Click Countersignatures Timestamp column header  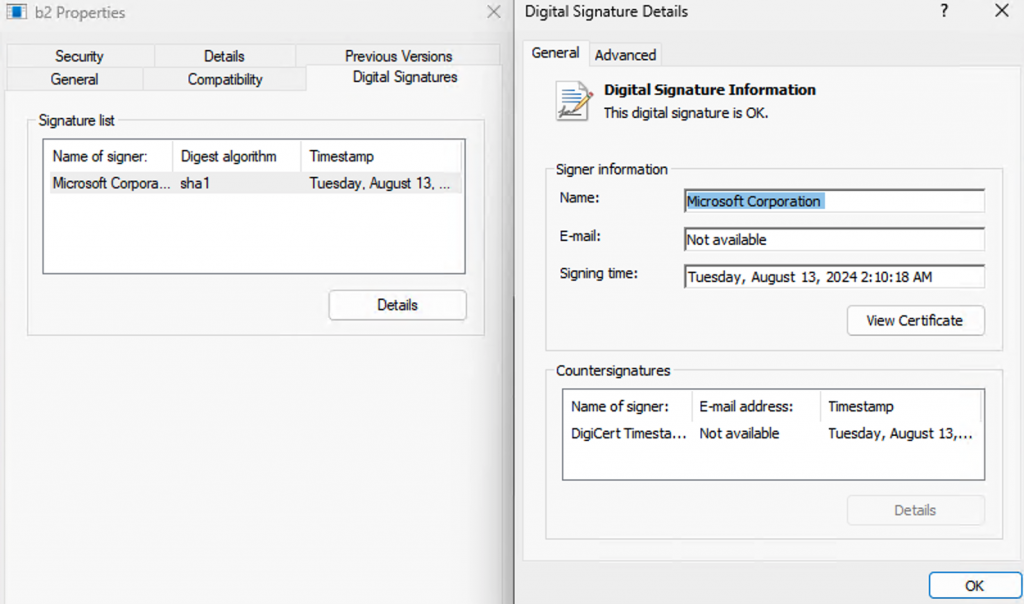[901, 406]
